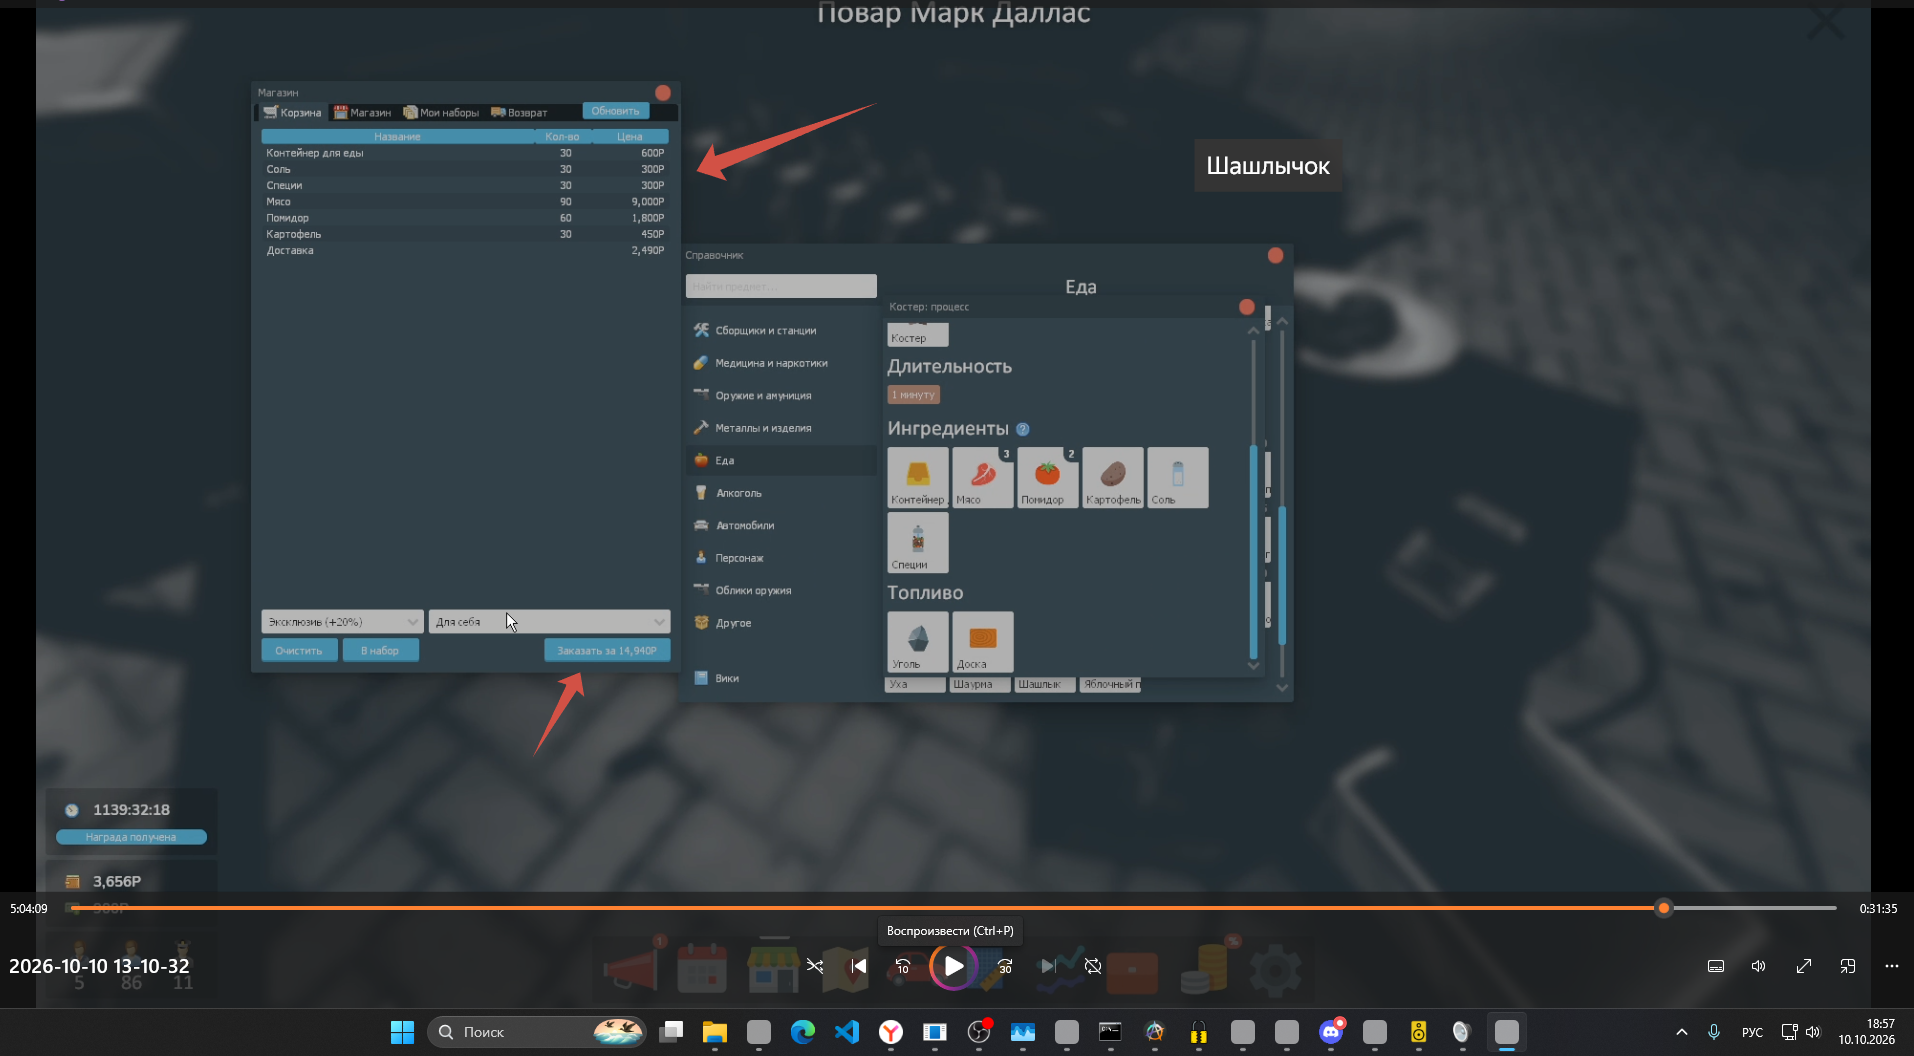Switch video to full screen
Screen dimensions: 1914x1056
pos(1804,966)
